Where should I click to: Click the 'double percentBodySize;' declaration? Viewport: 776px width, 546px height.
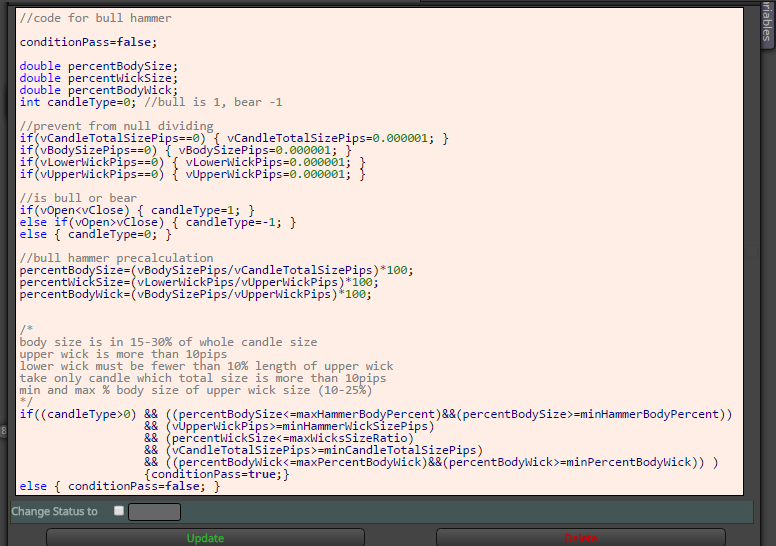click(98, 66)
